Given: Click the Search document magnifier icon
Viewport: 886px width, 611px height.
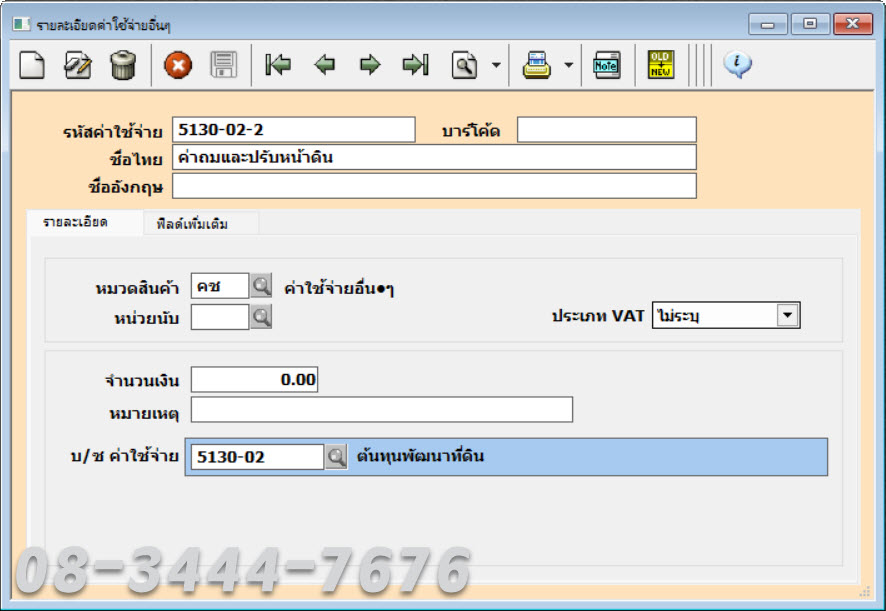Looking at the screenshot, I should [x=464, y=65].
